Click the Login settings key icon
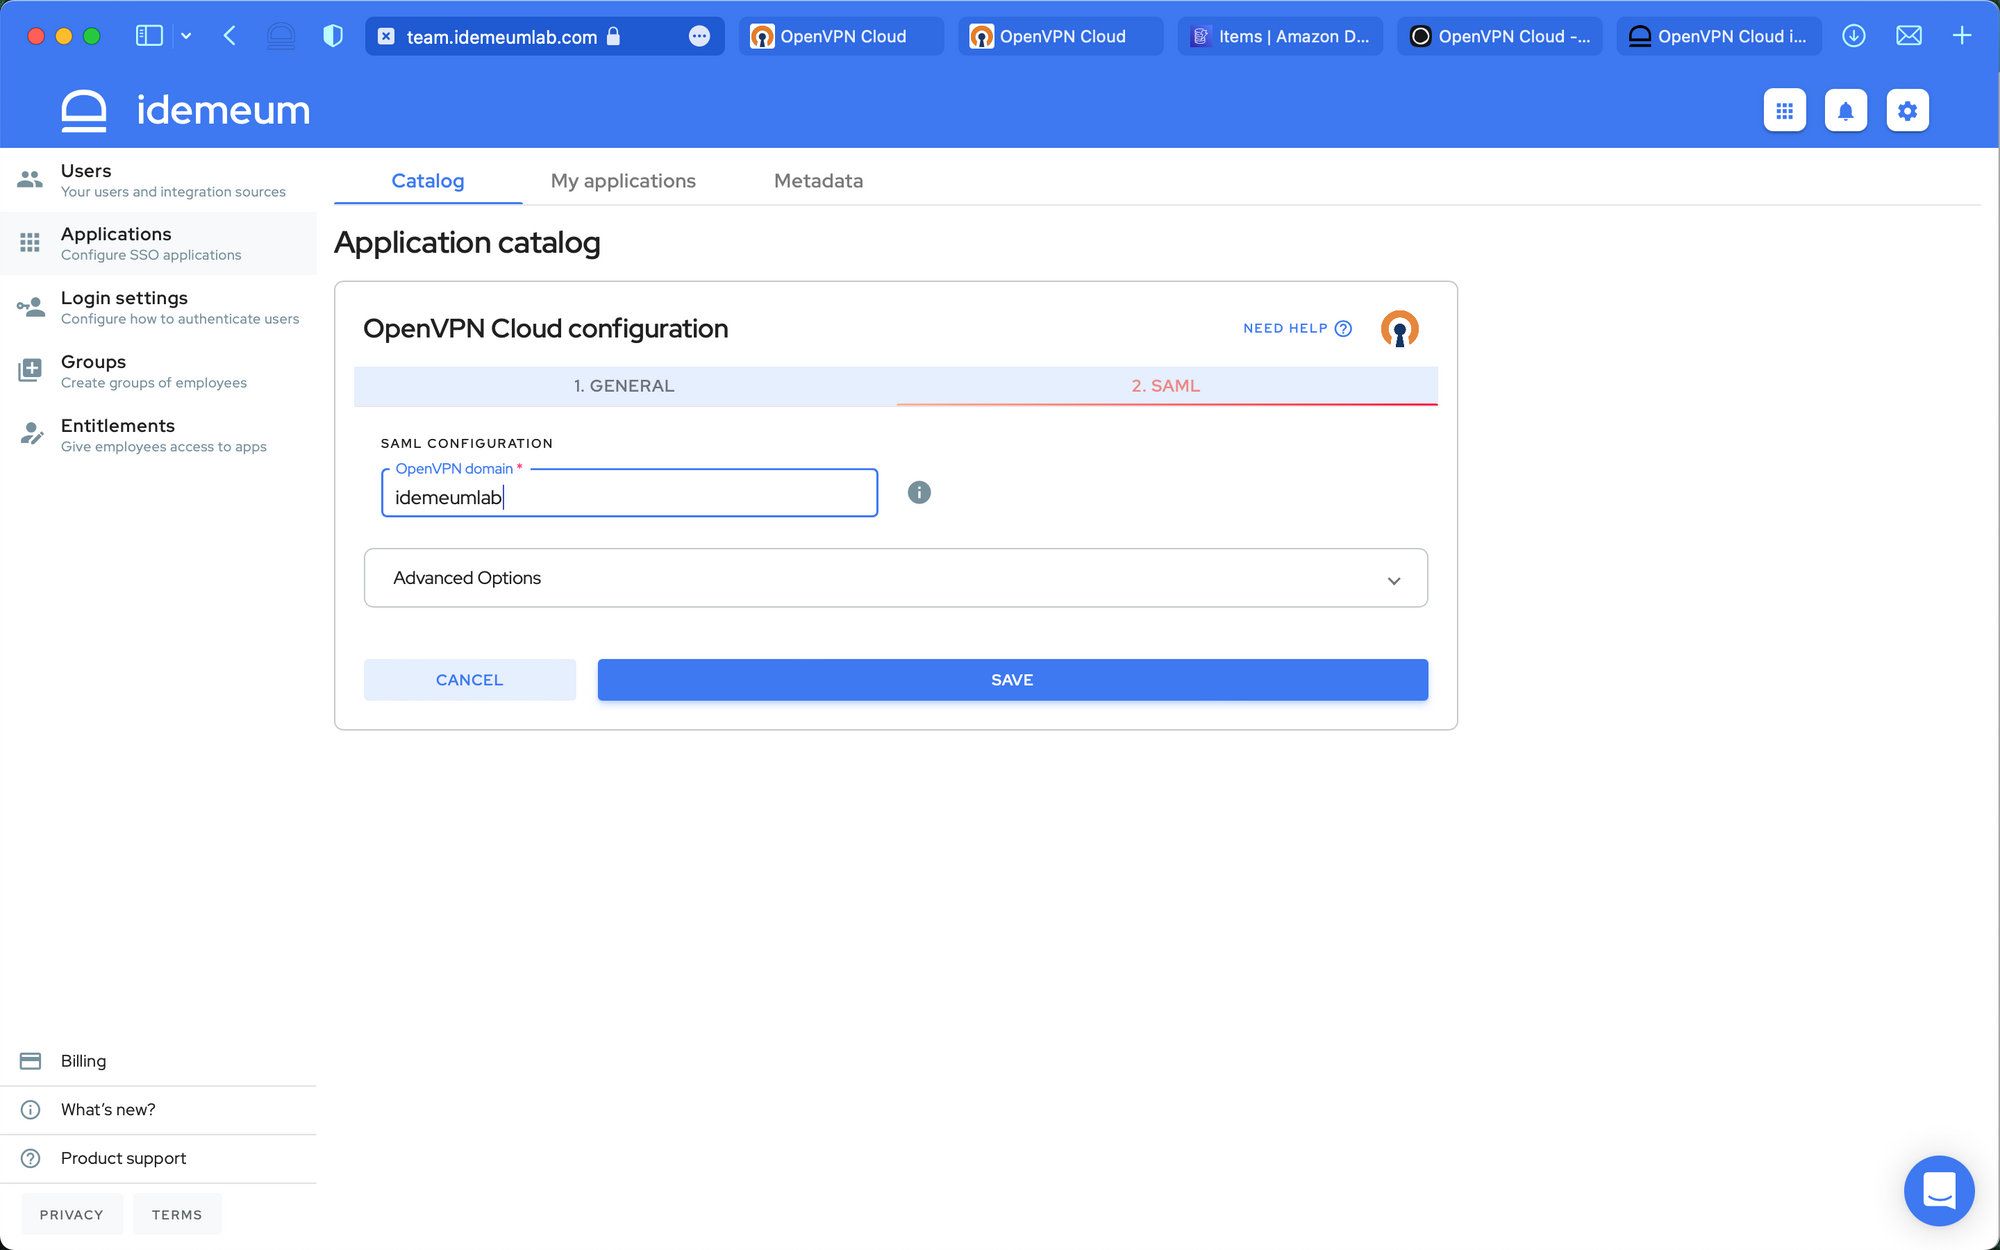The width and height of the screenshot is (2000, 1250). coord(30,307)
